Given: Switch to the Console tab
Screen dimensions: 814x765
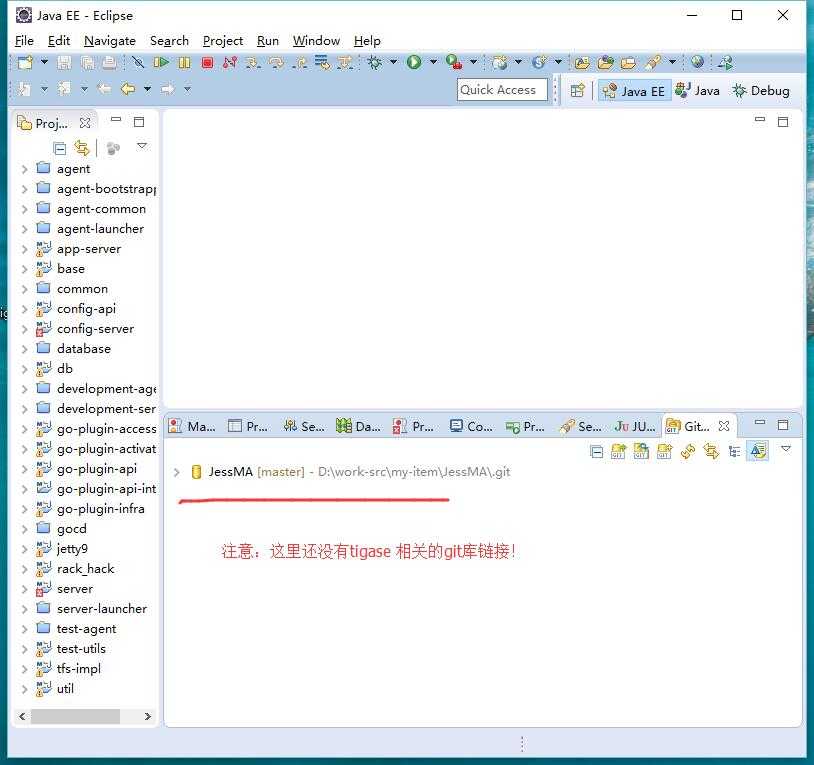Looking at the screenshot, I should click(x=471, y=427).
